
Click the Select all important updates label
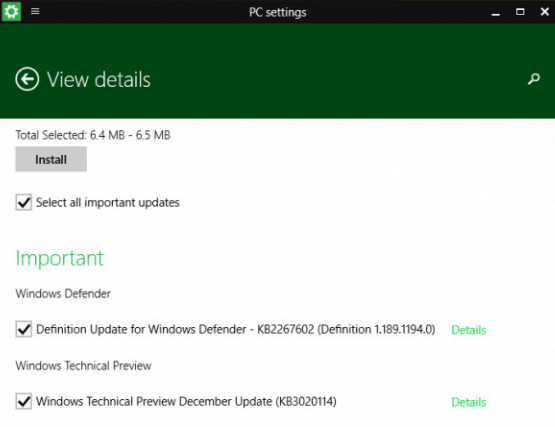[108, 203]
